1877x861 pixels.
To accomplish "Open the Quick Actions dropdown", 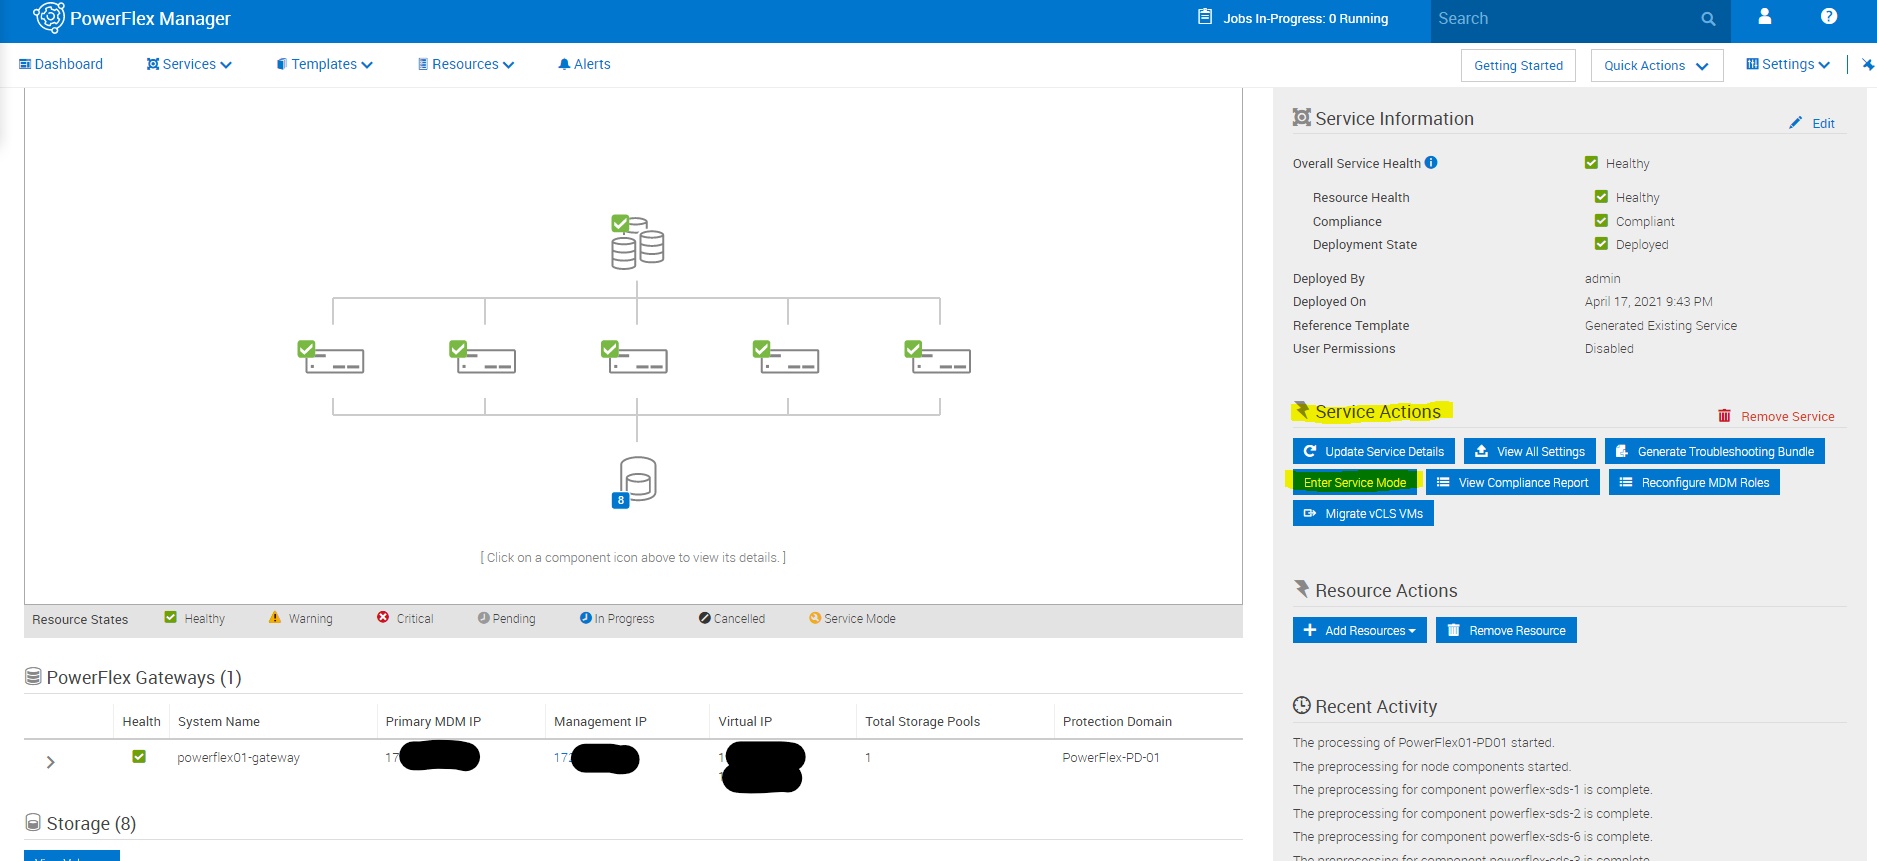I will click(1656, 66).
